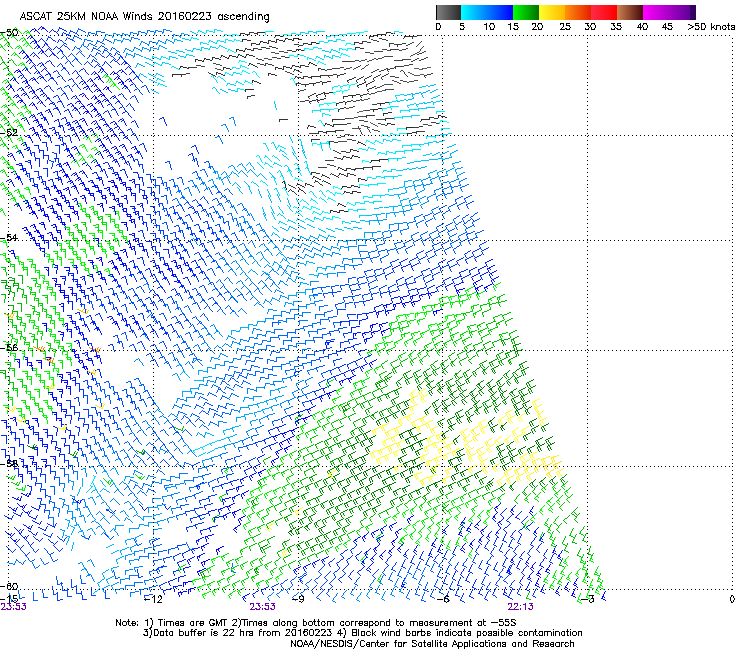Click the 'Times are GMT' note line
Image resolution: width=740 pixels, height=650 pixels.
click(316, 623)
